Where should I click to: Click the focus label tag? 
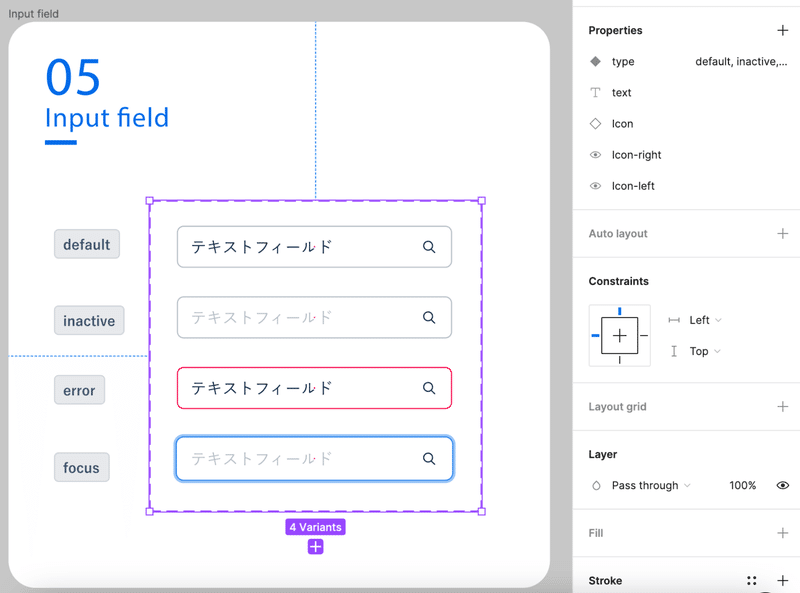(81, 467)
